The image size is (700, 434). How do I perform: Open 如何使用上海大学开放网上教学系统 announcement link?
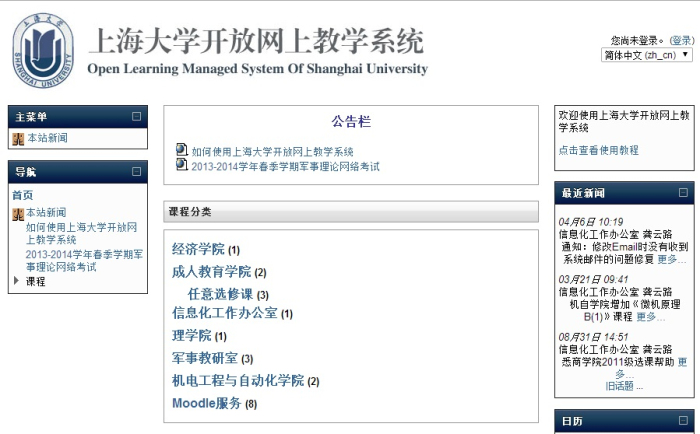(x=272, y=152)
